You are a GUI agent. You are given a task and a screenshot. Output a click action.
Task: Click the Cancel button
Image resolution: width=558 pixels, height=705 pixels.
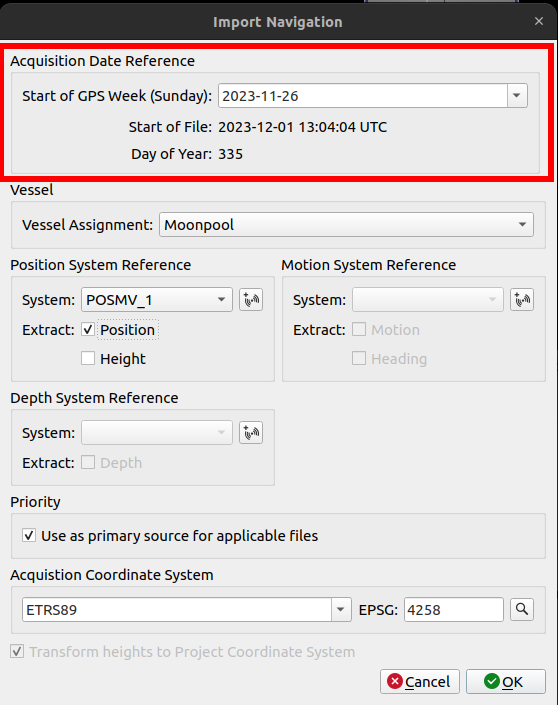[420, 682]
